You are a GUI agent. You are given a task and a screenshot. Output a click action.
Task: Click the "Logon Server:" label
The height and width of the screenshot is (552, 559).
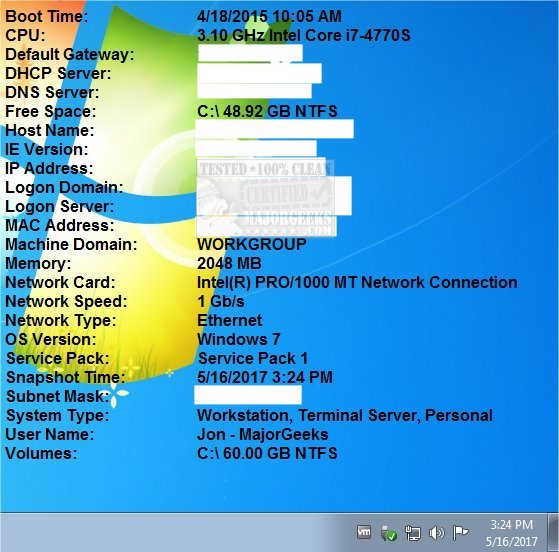[x=60, y=206]
